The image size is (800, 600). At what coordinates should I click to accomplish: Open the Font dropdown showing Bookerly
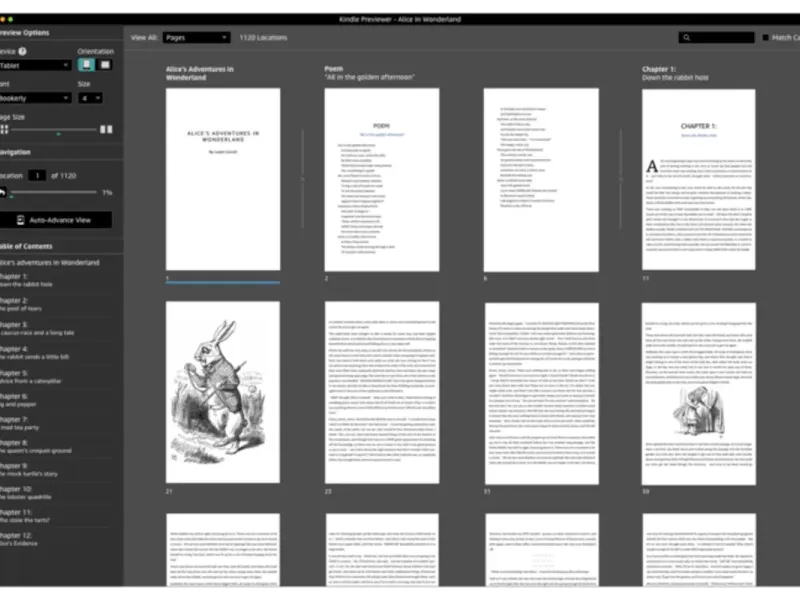(35, 98)
